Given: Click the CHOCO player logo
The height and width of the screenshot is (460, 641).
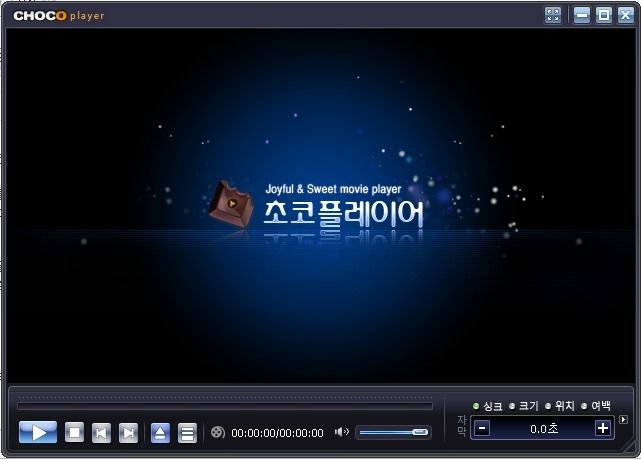Looking at the screenshot, I should pyautogui.click(x=59, y=16).
